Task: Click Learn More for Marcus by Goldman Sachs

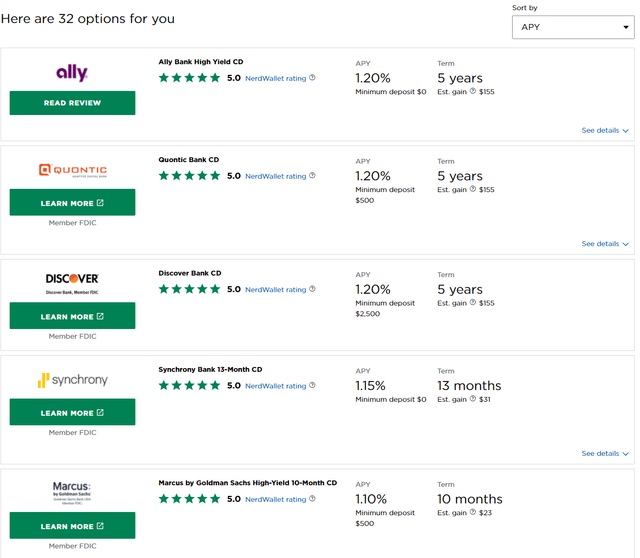Action: 72,526
